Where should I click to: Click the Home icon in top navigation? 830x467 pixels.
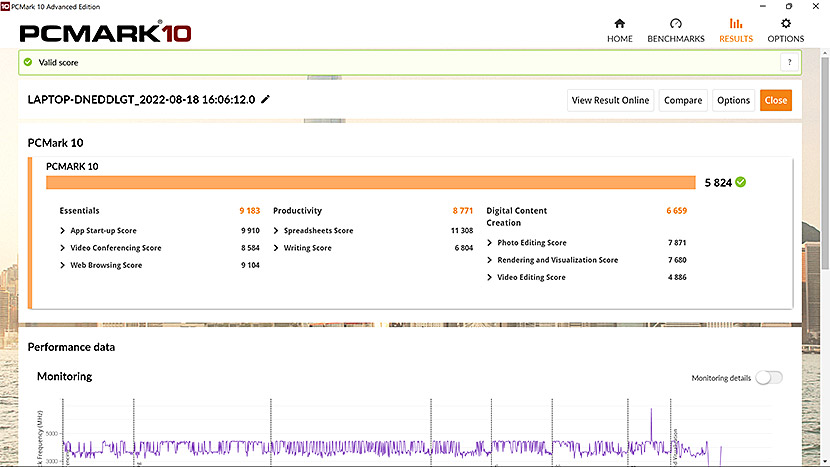619,24
